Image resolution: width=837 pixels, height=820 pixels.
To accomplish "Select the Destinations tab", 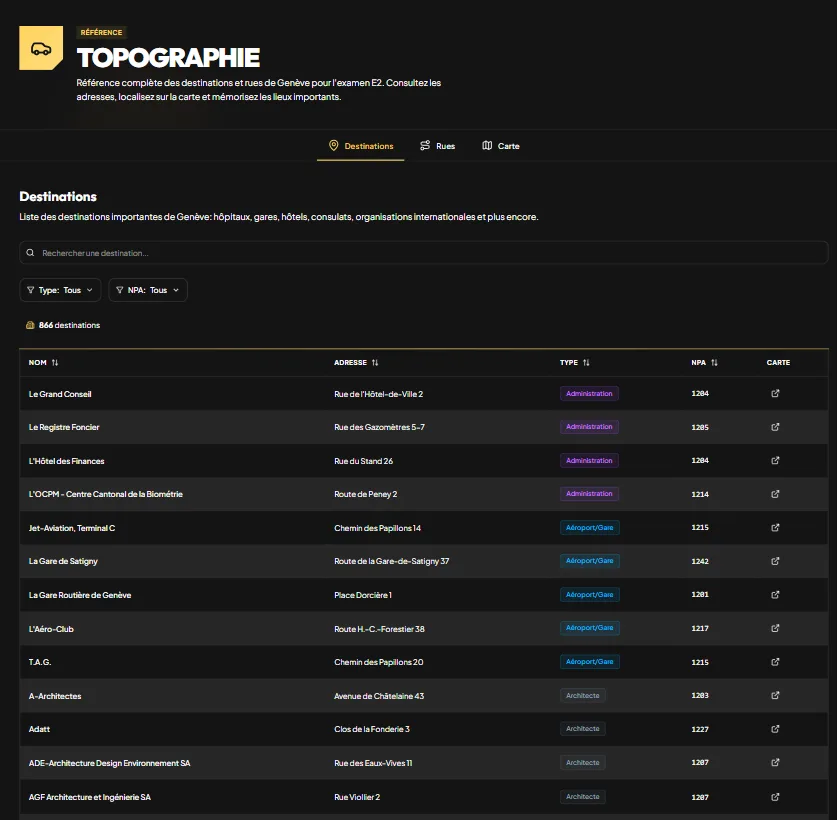I will 361,146.
